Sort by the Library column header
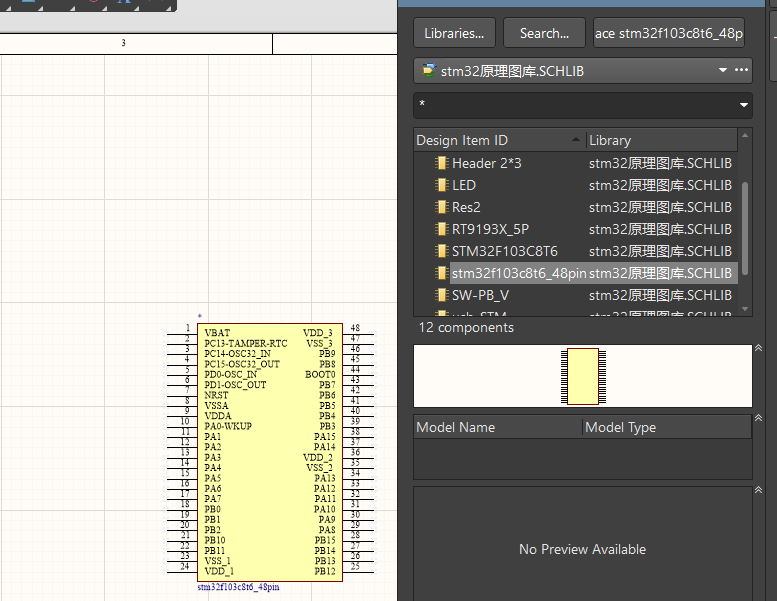The height and width of the screenshot is (601, 777). tap(662, 140)
